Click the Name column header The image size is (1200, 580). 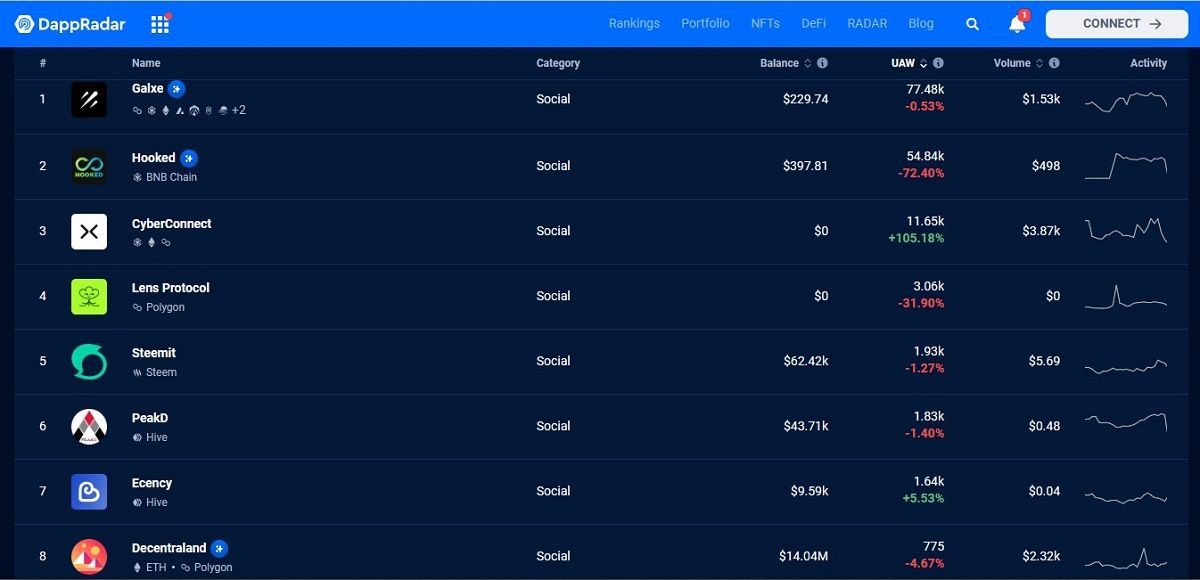point(146,63)
